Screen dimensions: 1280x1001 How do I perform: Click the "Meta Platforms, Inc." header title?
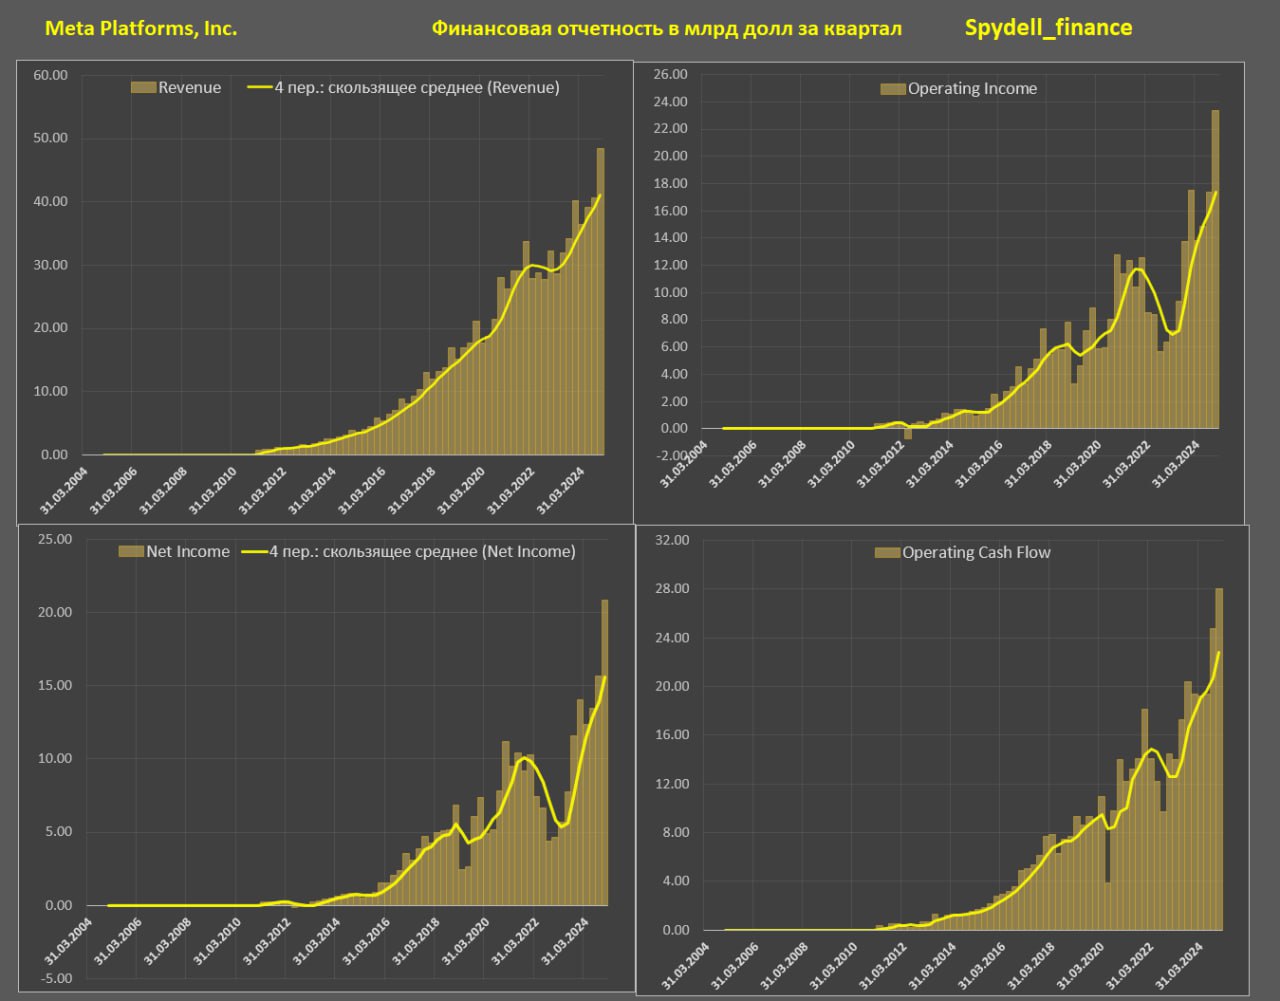(141, 29)
